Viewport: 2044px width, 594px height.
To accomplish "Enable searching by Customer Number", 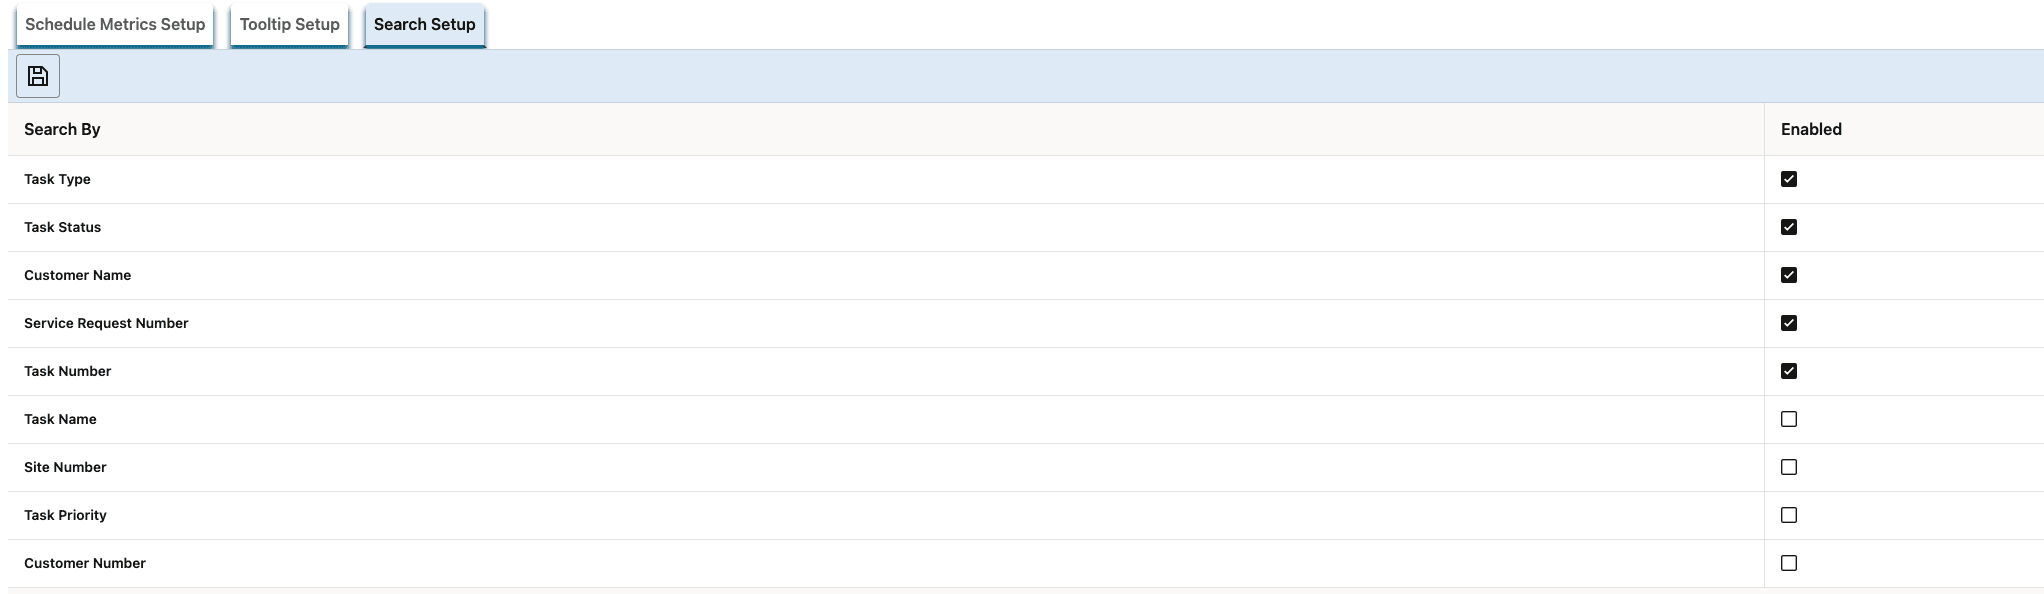I will point(1789,563).
